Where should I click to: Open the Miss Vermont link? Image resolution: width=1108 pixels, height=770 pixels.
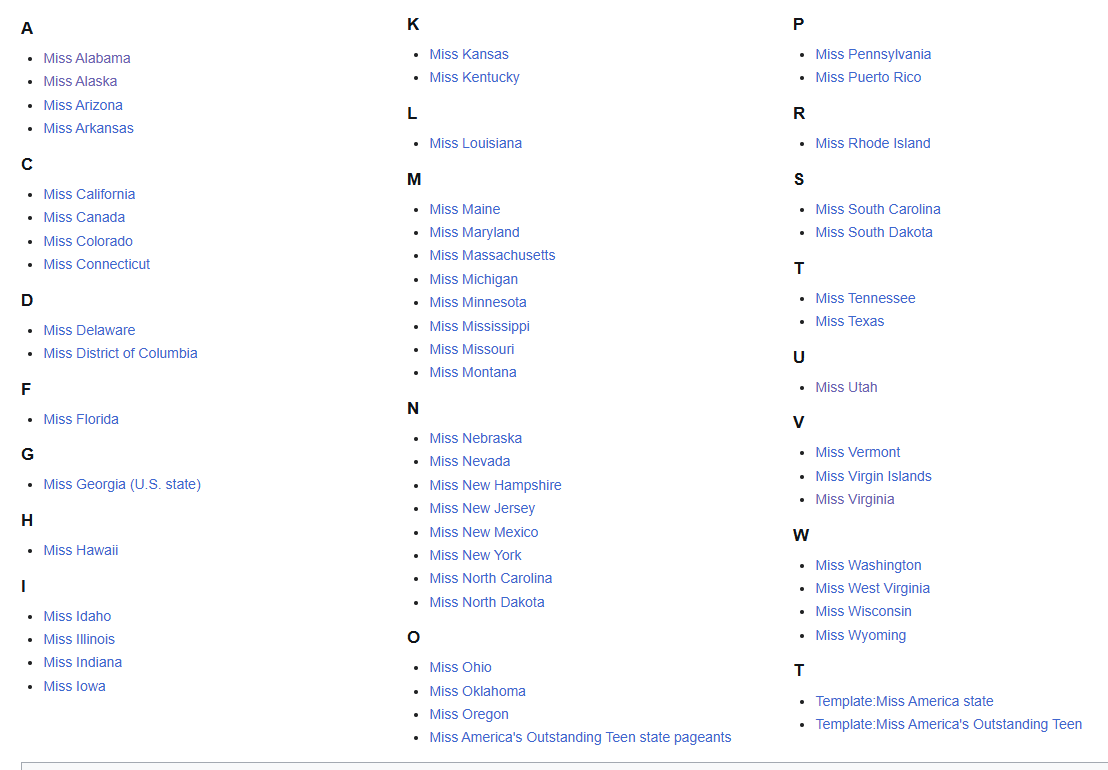pos(857,452)
